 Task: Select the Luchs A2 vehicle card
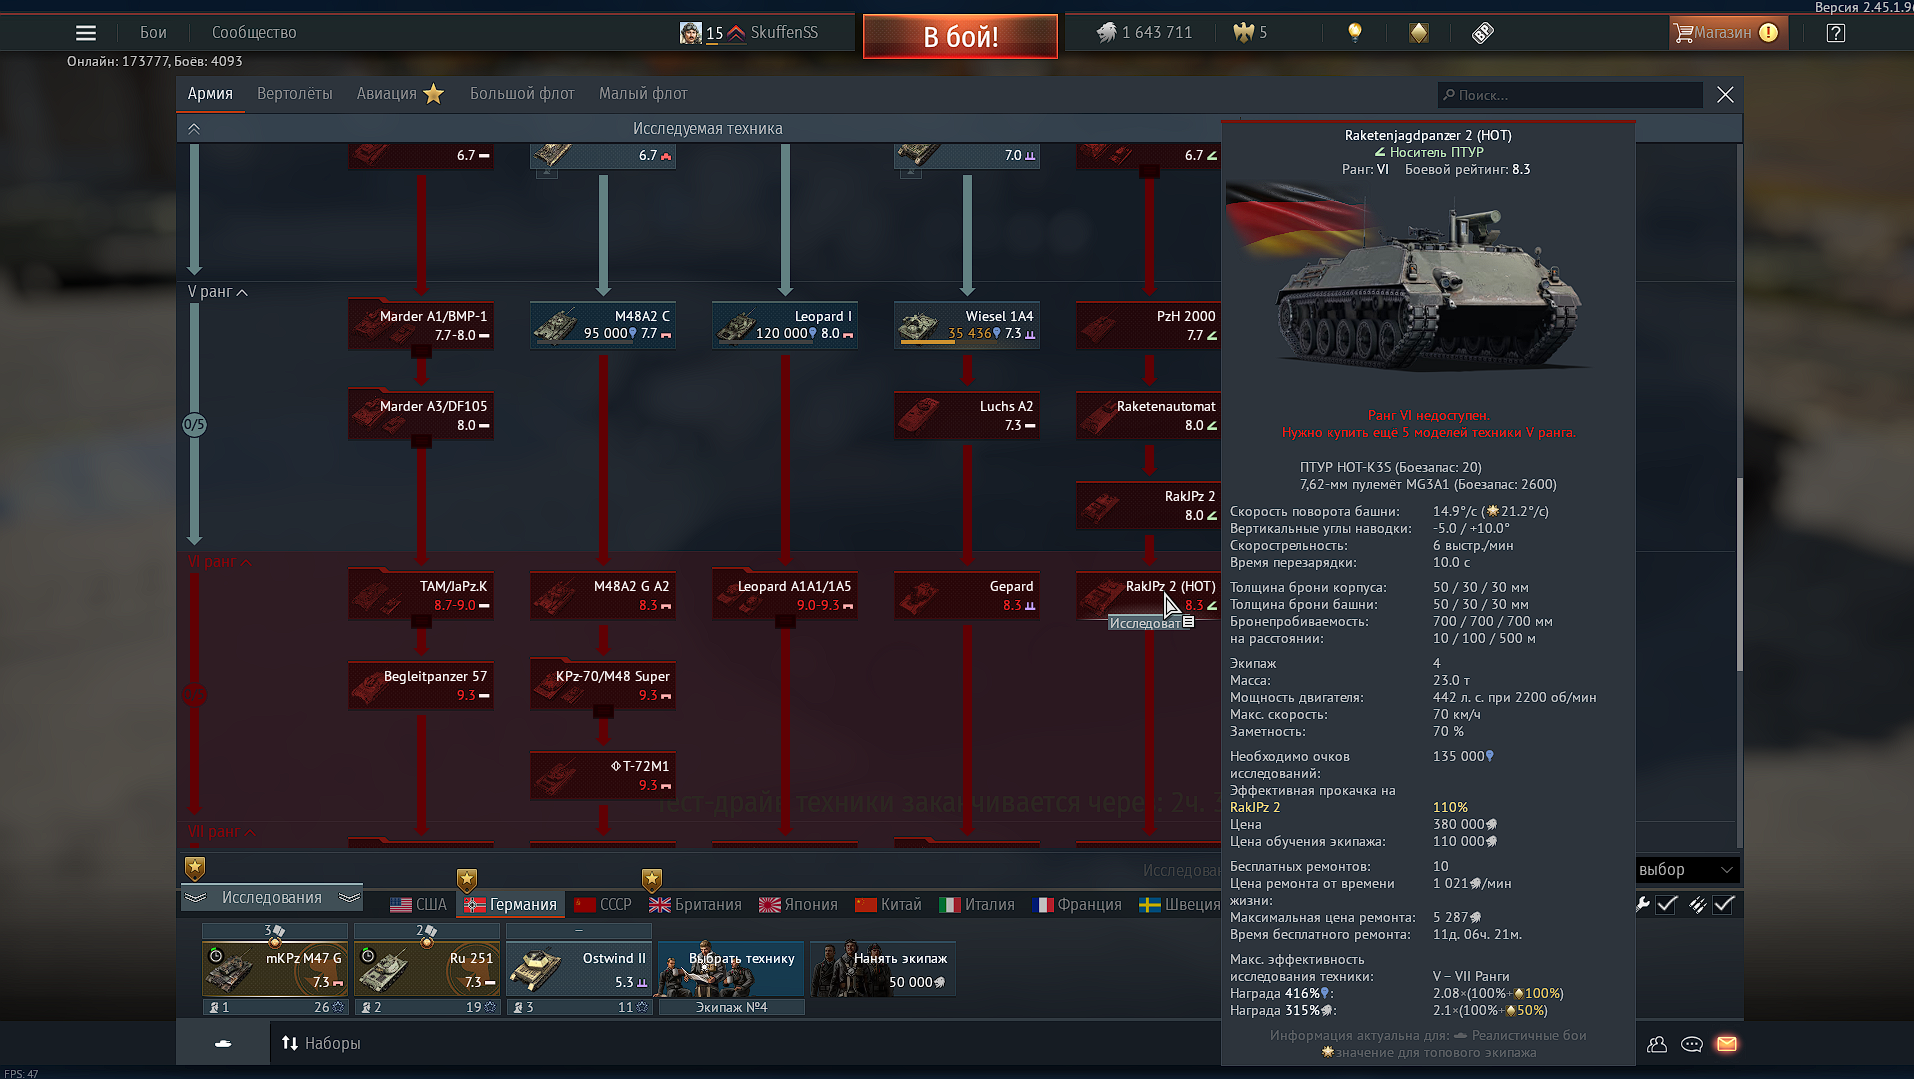point(967,415)
